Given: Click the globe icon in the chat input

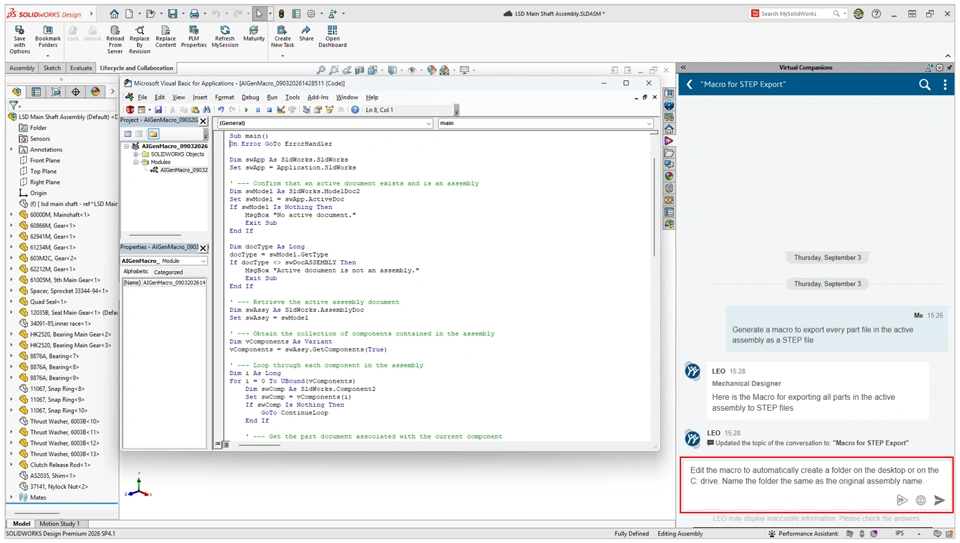Looking at the screenshot, I should tap(920, 501).
